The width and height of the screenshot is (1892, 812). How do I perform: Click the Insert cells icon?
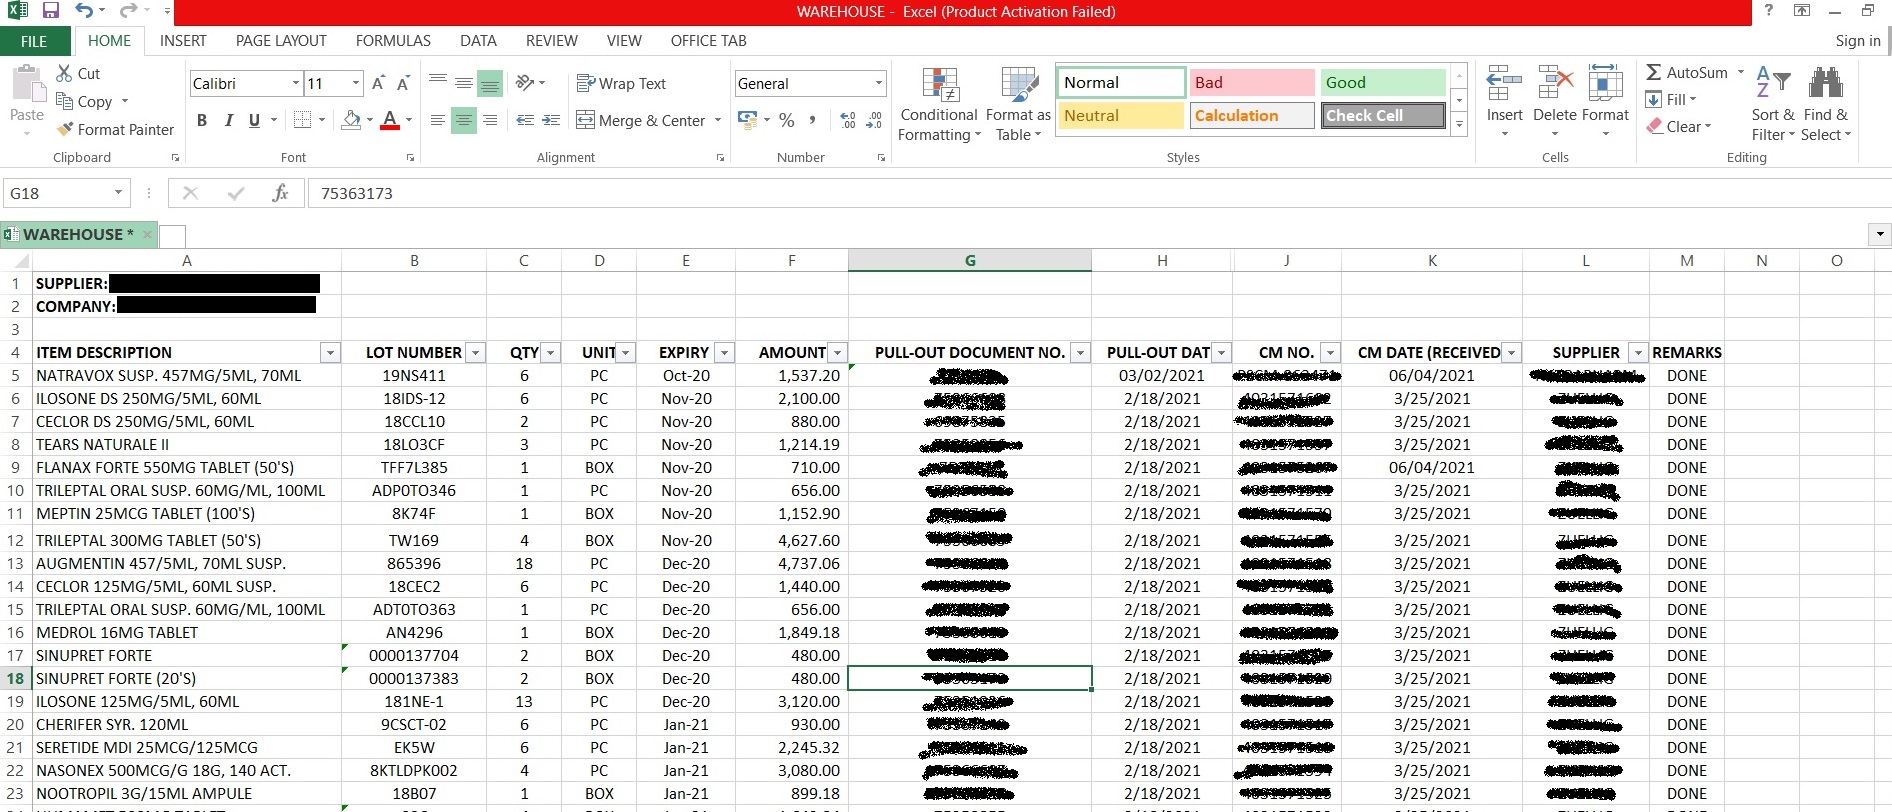(1504, 84)
